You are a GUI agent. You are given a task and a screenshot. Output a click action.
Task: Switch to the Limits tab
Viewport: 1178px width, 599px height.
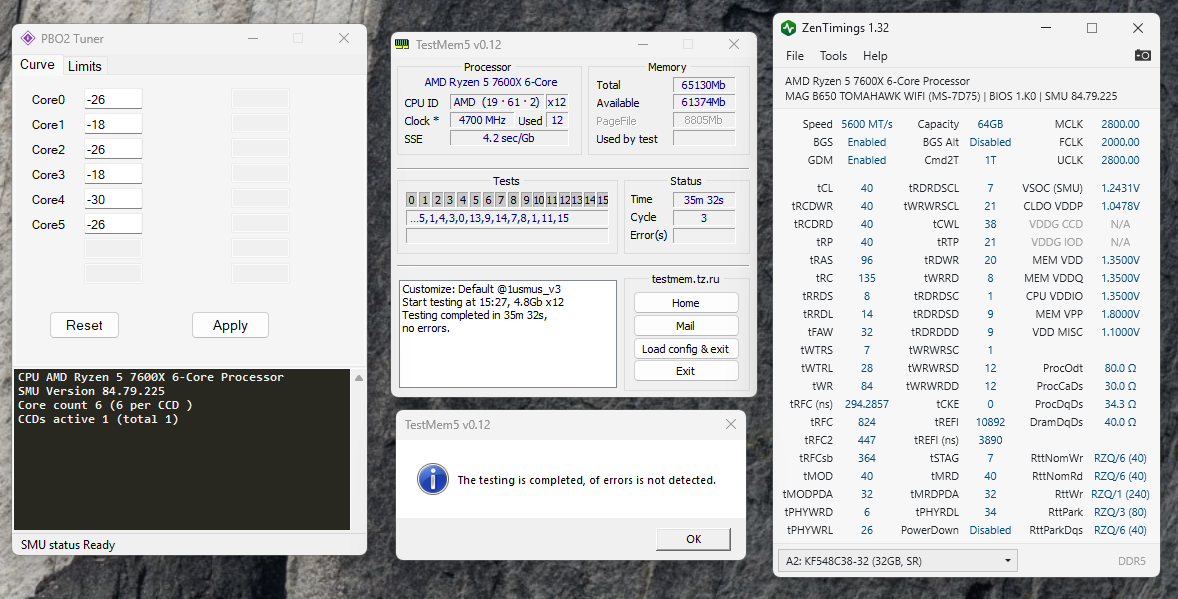(84, 66)
